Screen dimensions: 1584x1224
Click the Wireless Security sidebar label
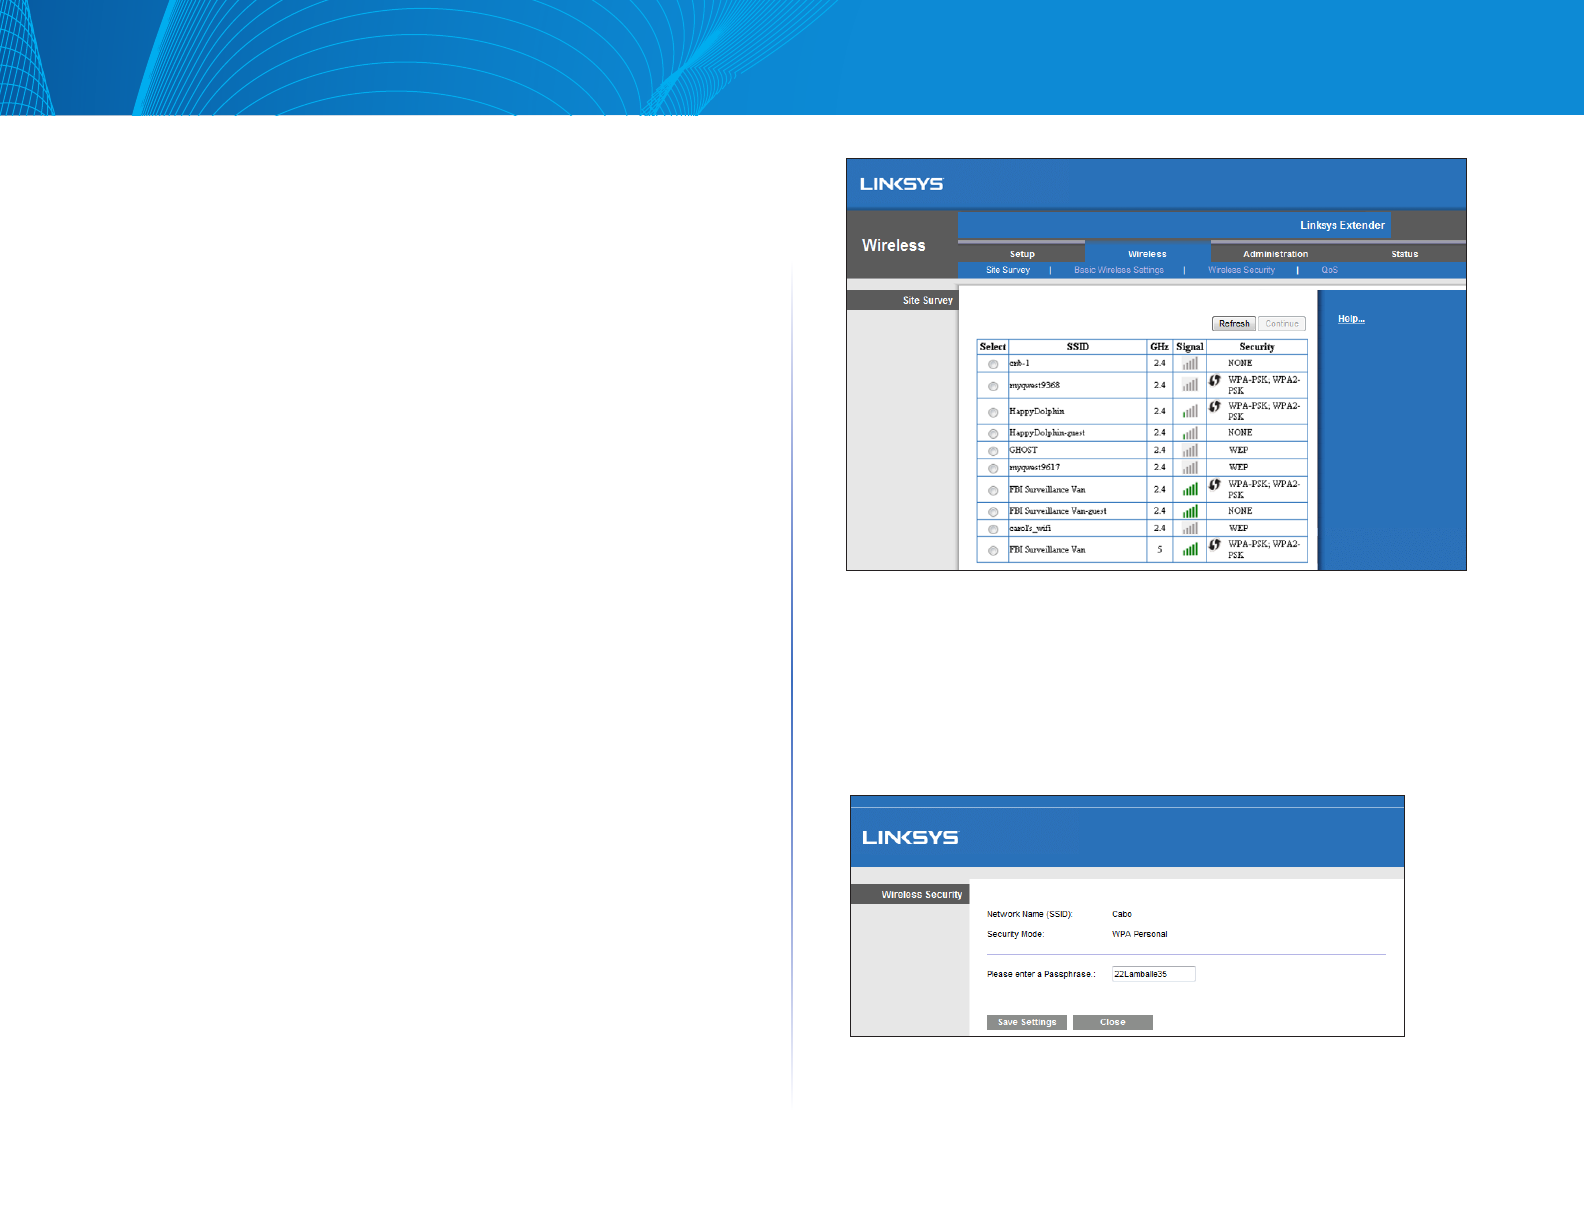pos(921,895)
